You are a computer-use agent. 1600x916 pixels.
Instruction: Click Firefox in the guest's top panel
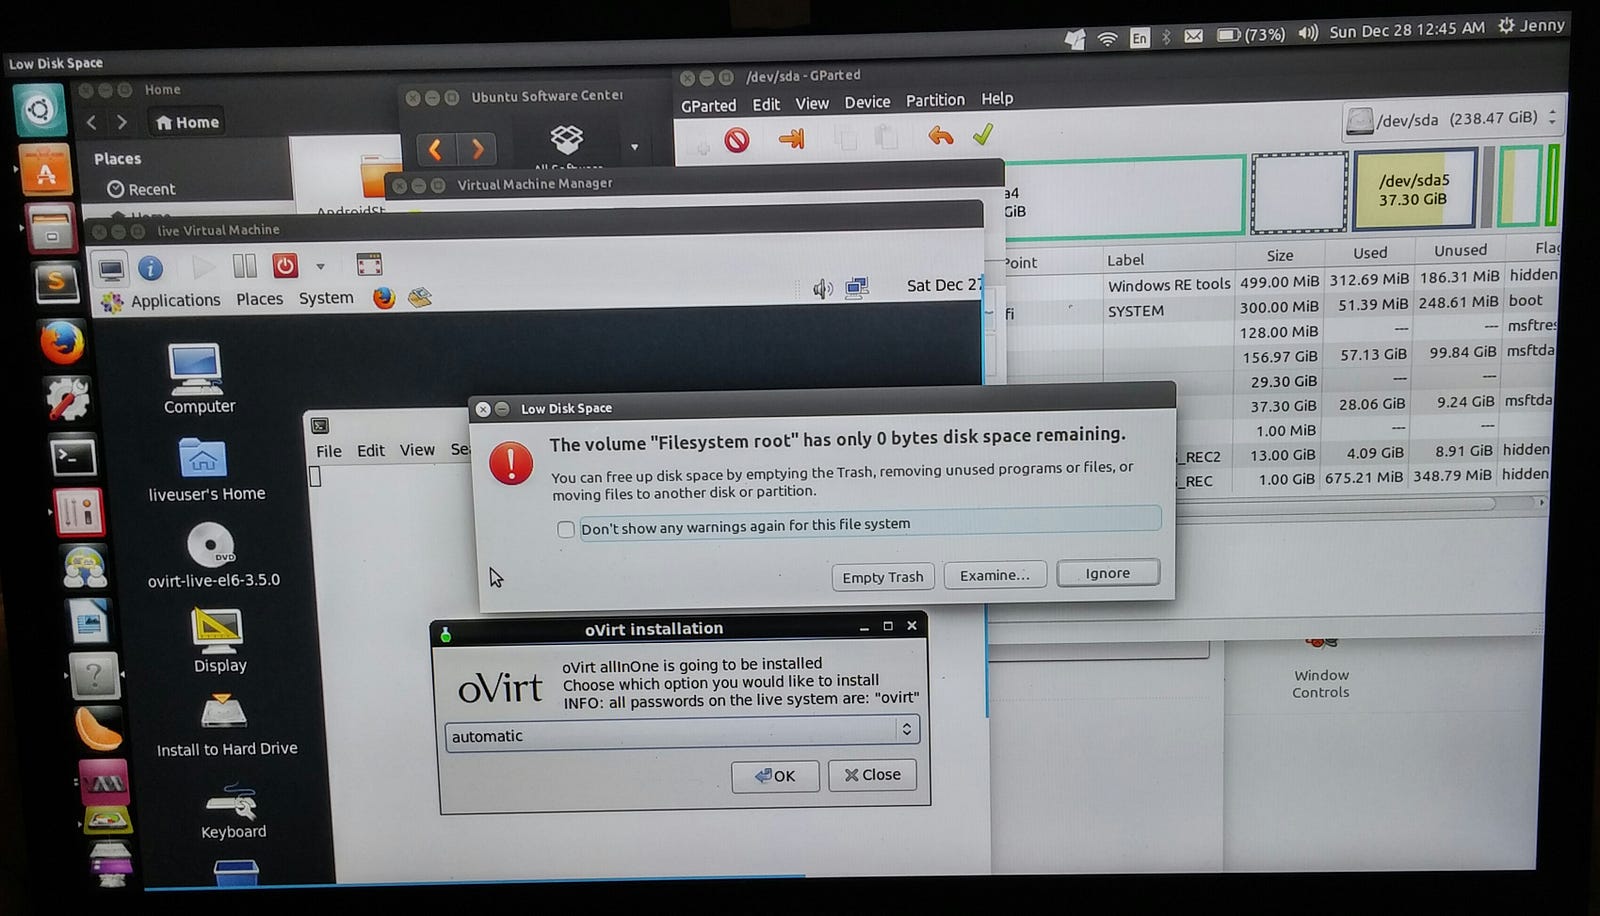click(x=384, y=297)
